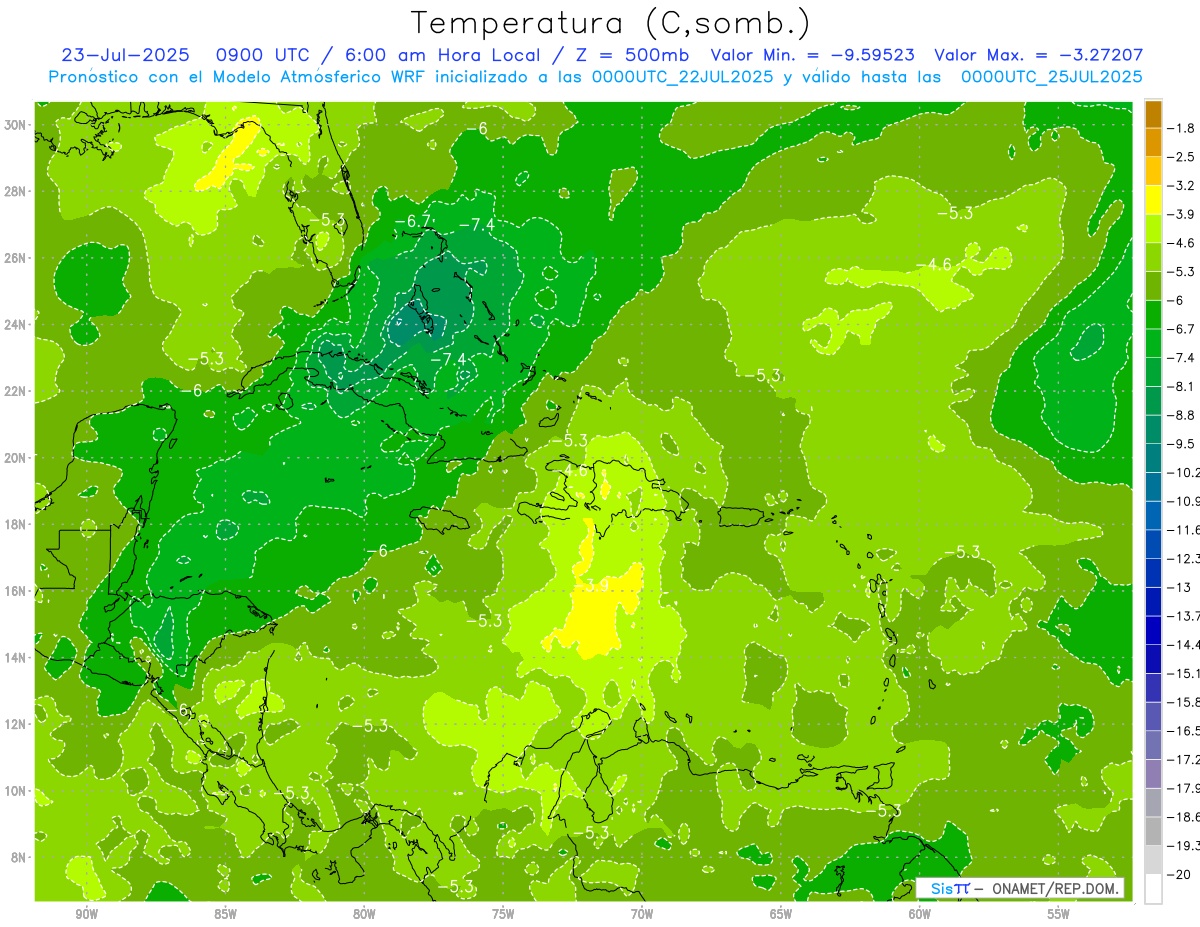This screenshot has height=927, width=1200.
Task: Click the legend swatch between -3.2 and -3.9
Action: (1153, 200)
